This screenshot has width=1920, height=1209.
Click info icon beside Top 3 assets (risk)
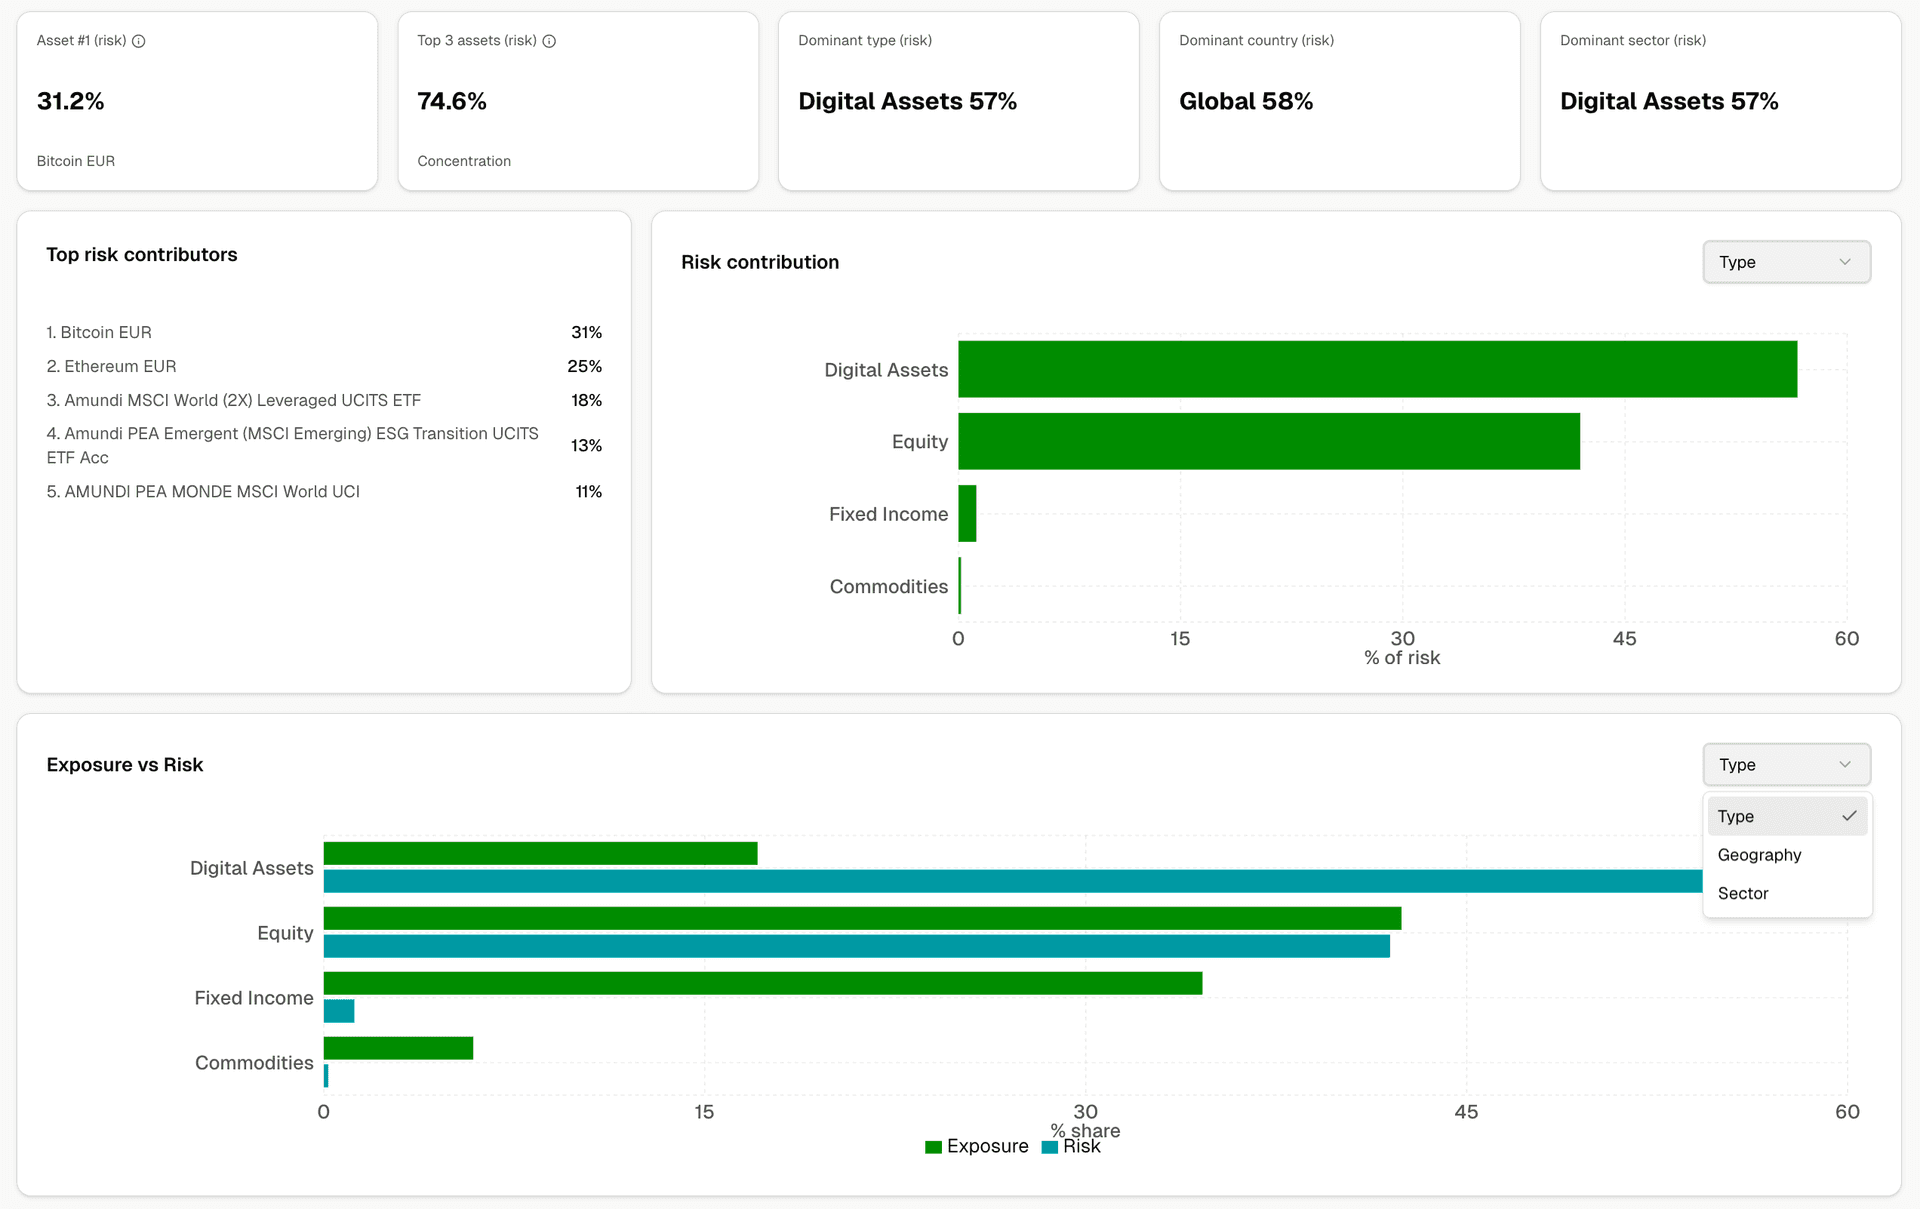click(549, 41)
